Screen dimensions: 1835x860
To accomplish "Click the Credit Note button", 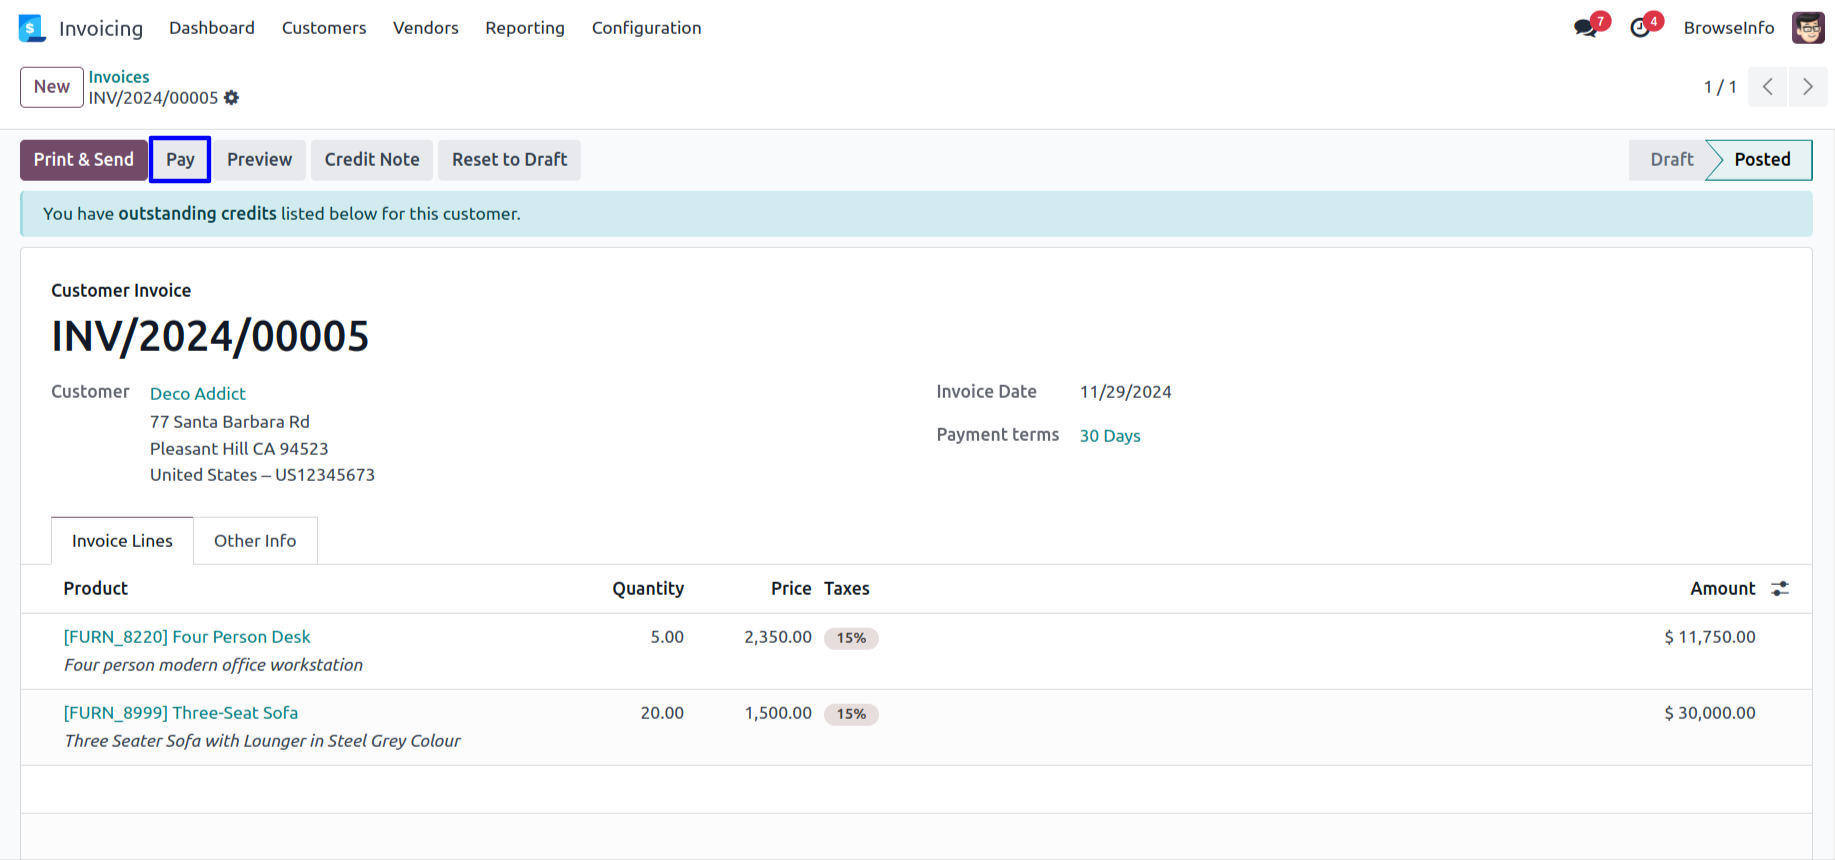I will pyautogui.click(x=372, y=160).
